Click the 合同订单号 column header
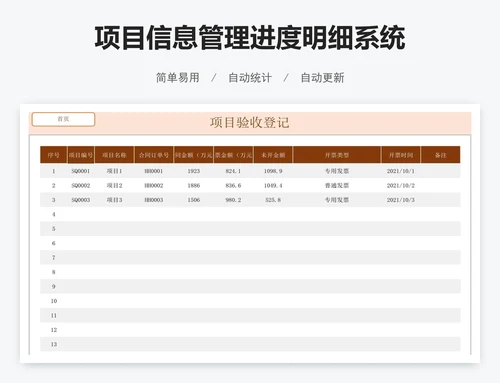The width and height of the screenshot is (500, 383). (x=154, y=155)
